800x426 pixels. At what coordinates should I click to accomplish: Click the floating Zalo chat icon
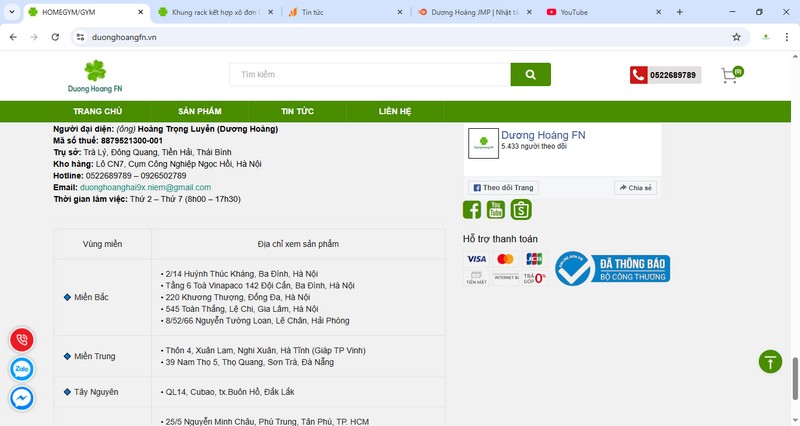(x=21, y=369)
